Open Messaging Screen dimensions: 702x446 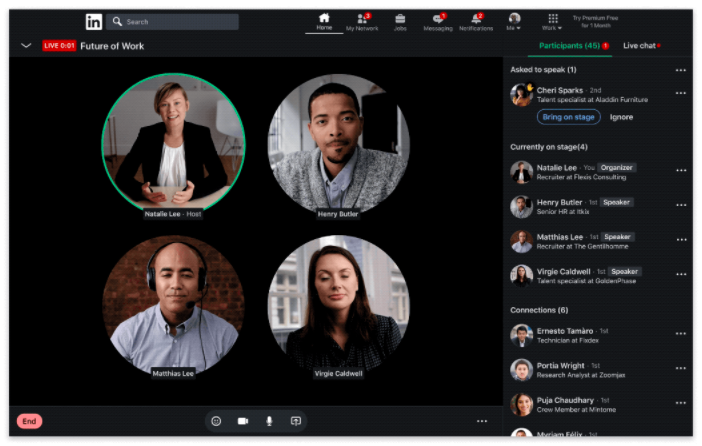[438, 22]
